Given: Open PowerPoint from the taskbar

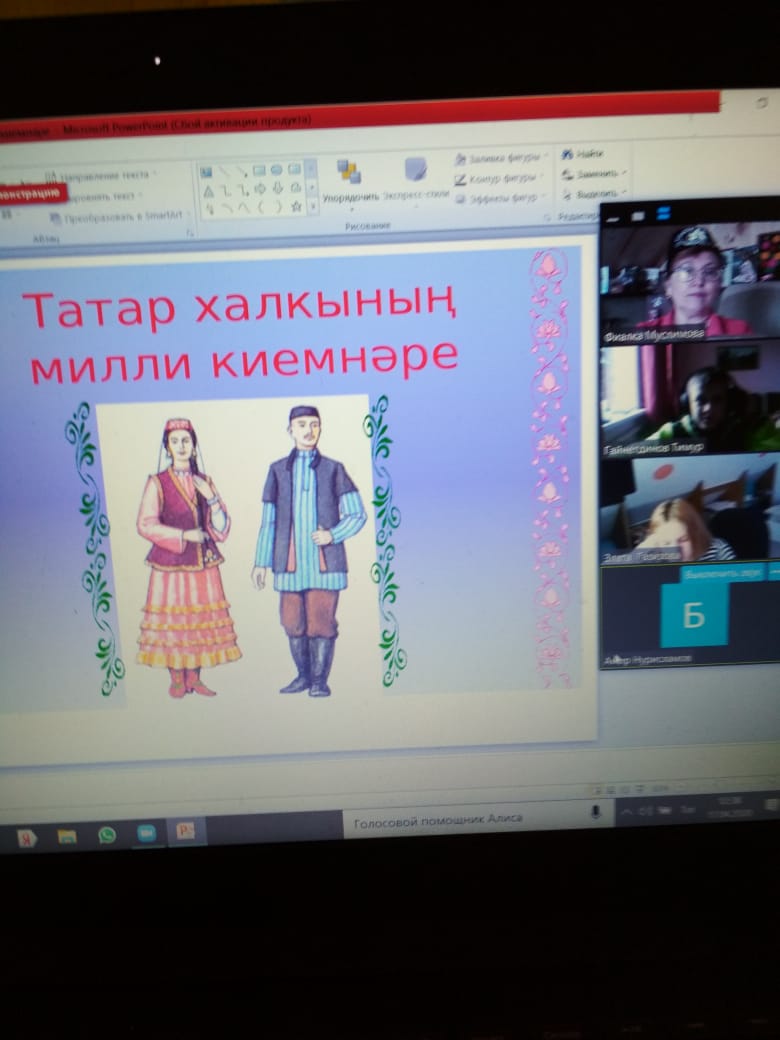Looking at the screenshot, I should coord(185,830).
